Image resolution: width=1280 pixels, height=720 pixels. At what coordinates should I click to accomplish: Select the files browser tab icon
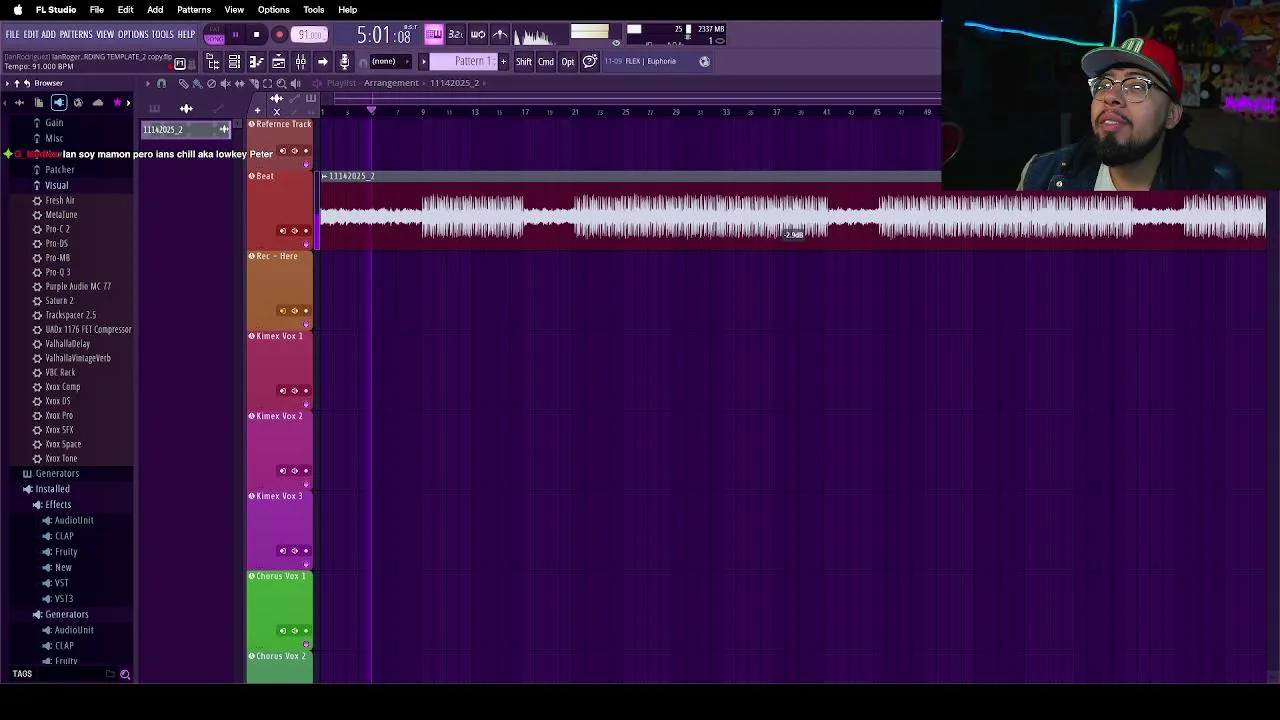(39, 103)
